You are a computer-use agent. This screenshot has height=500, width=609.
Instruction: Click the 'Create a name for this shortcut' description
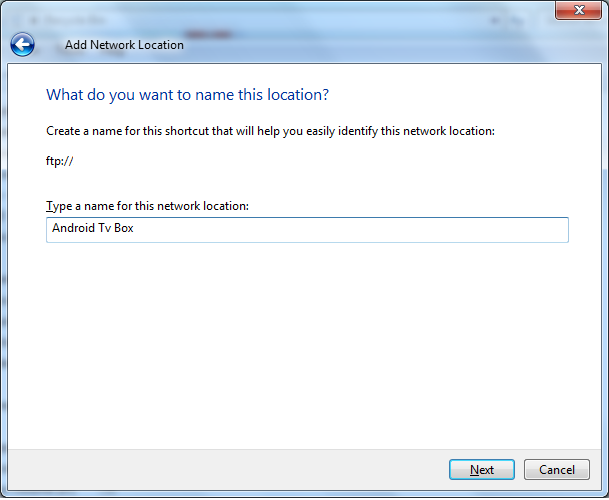(270, 131)
